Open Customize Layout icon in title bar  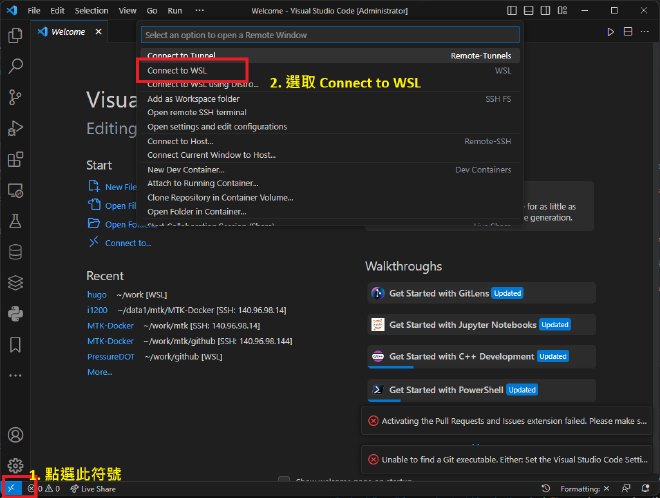point(562,11)
